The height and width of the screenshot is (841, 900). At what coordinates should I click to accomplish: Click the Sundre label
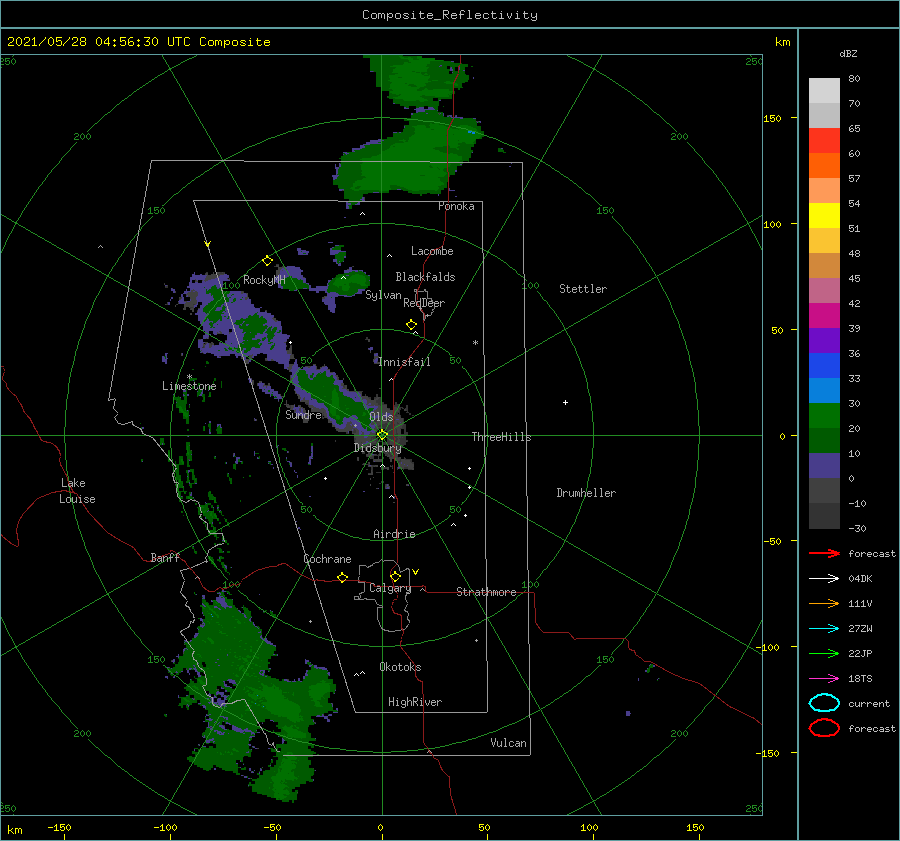[304, 414]
